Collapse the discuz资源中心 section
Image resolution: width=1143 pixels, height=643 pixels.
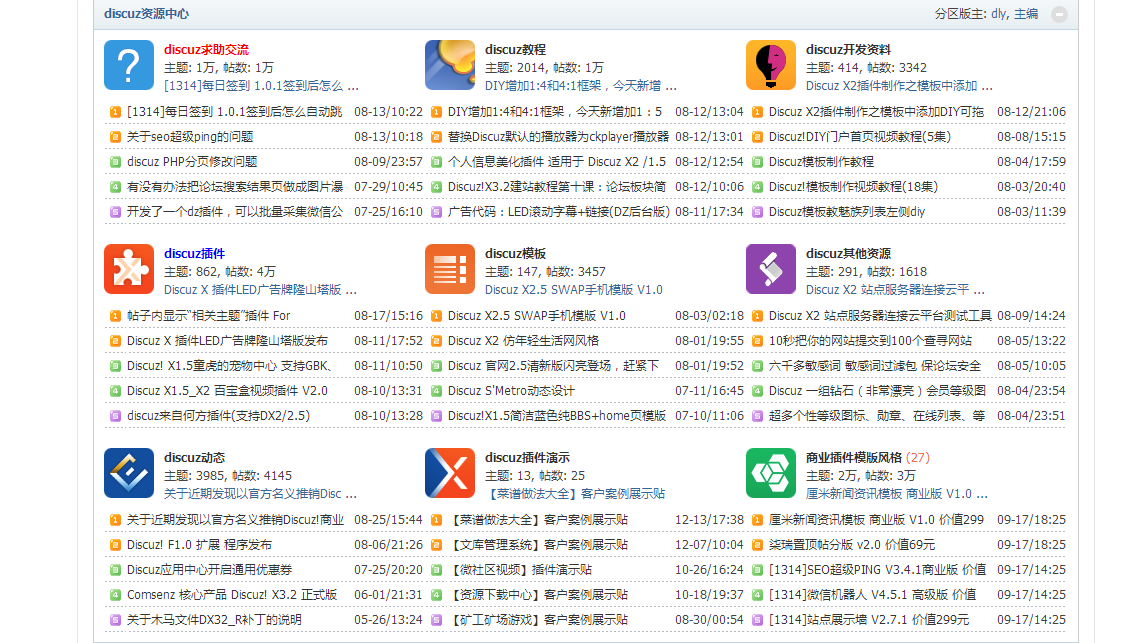[1059, 14]
